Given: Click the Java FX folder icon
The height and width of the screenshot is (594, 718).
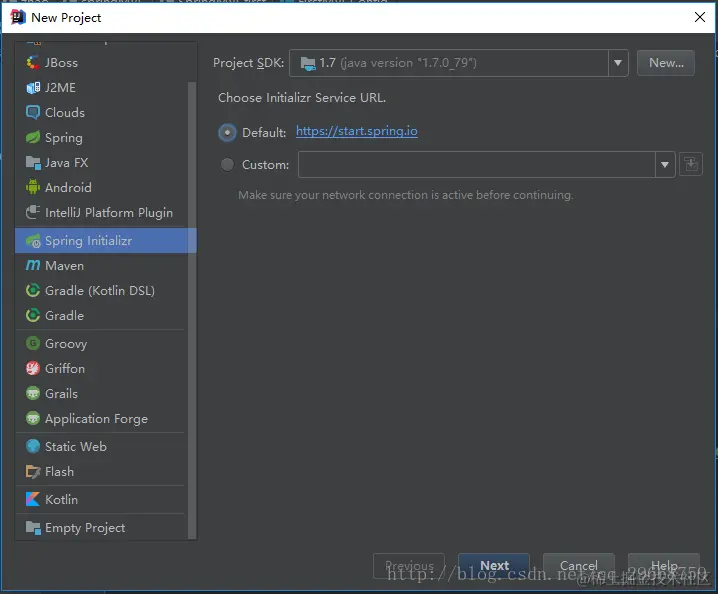Looking at the screenshot, I should [x=33, y=163].
